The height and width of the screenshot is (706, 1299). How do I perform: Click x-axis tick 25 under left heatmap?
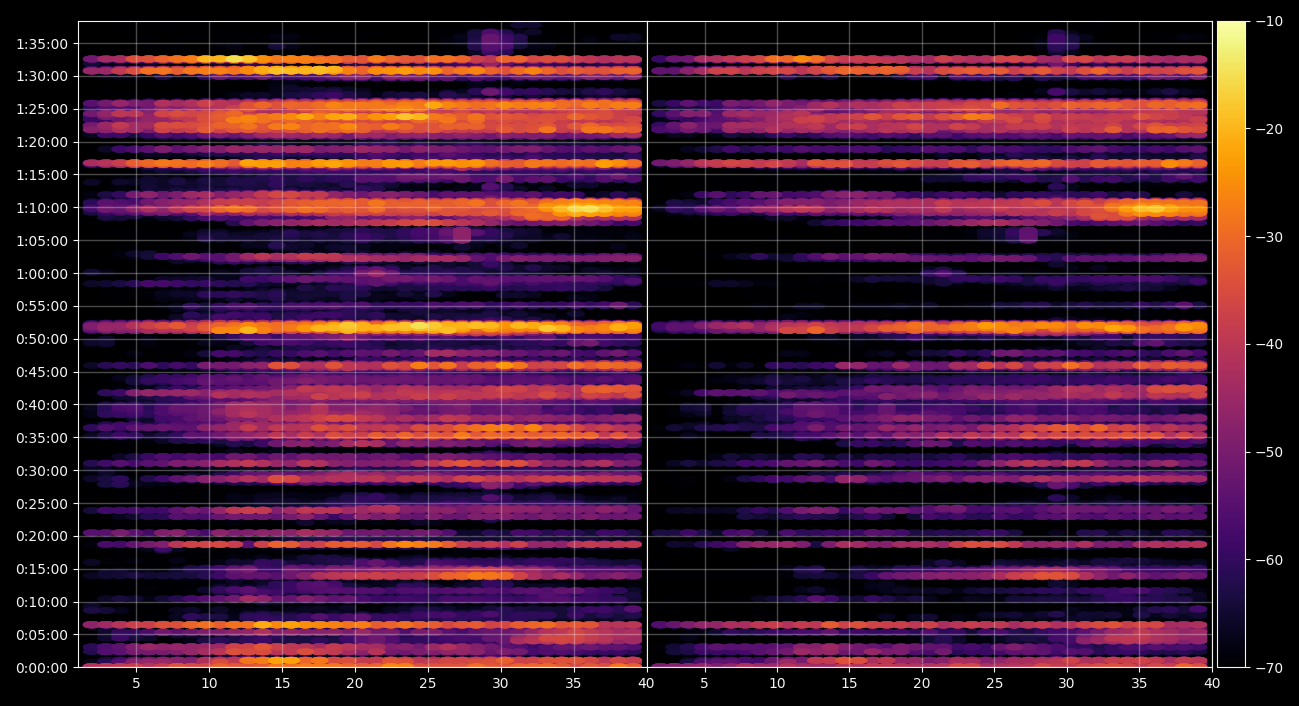(x=428, y=684)
